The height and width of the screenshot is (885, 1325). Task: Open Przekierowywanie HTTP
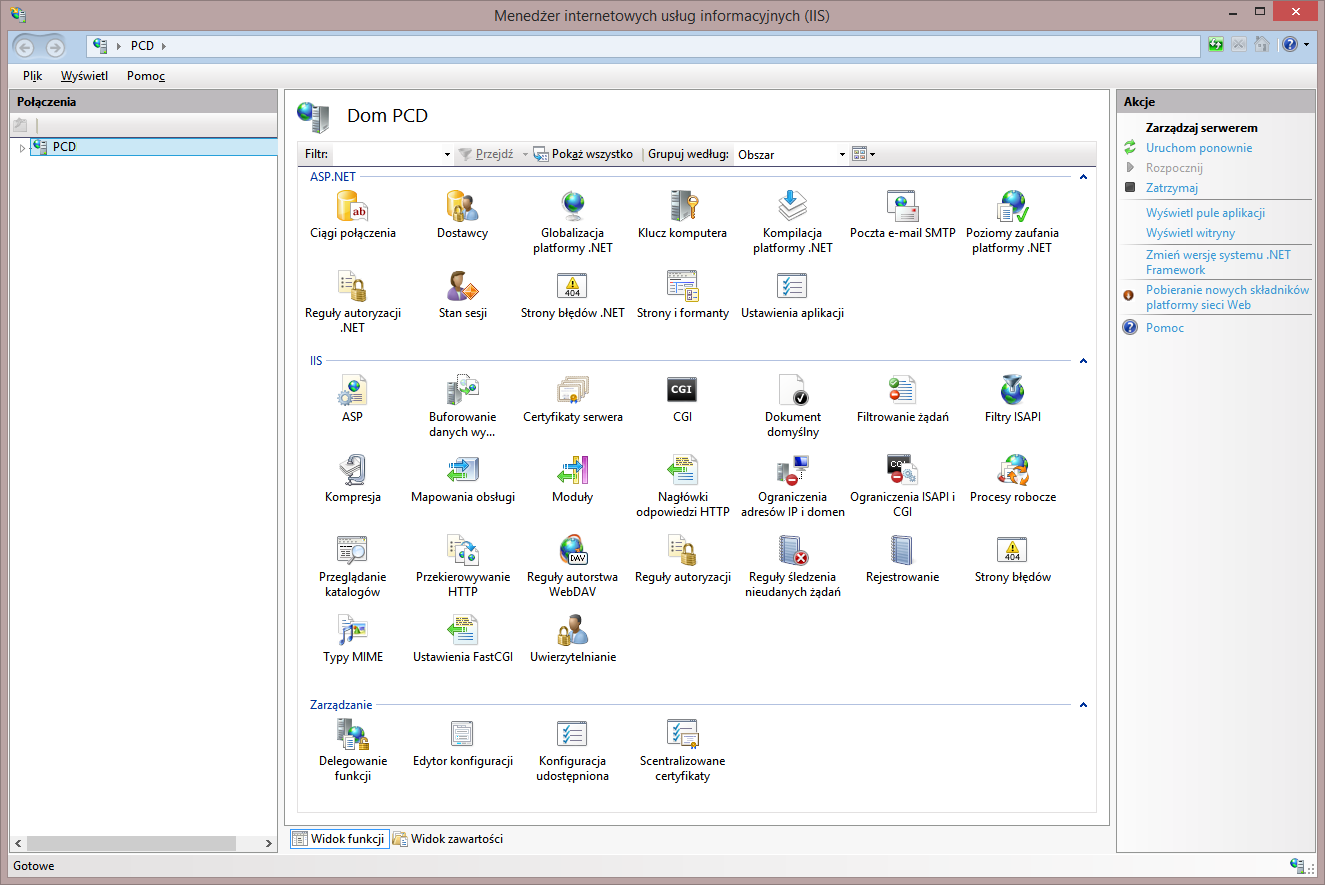(x=463, y=566)
